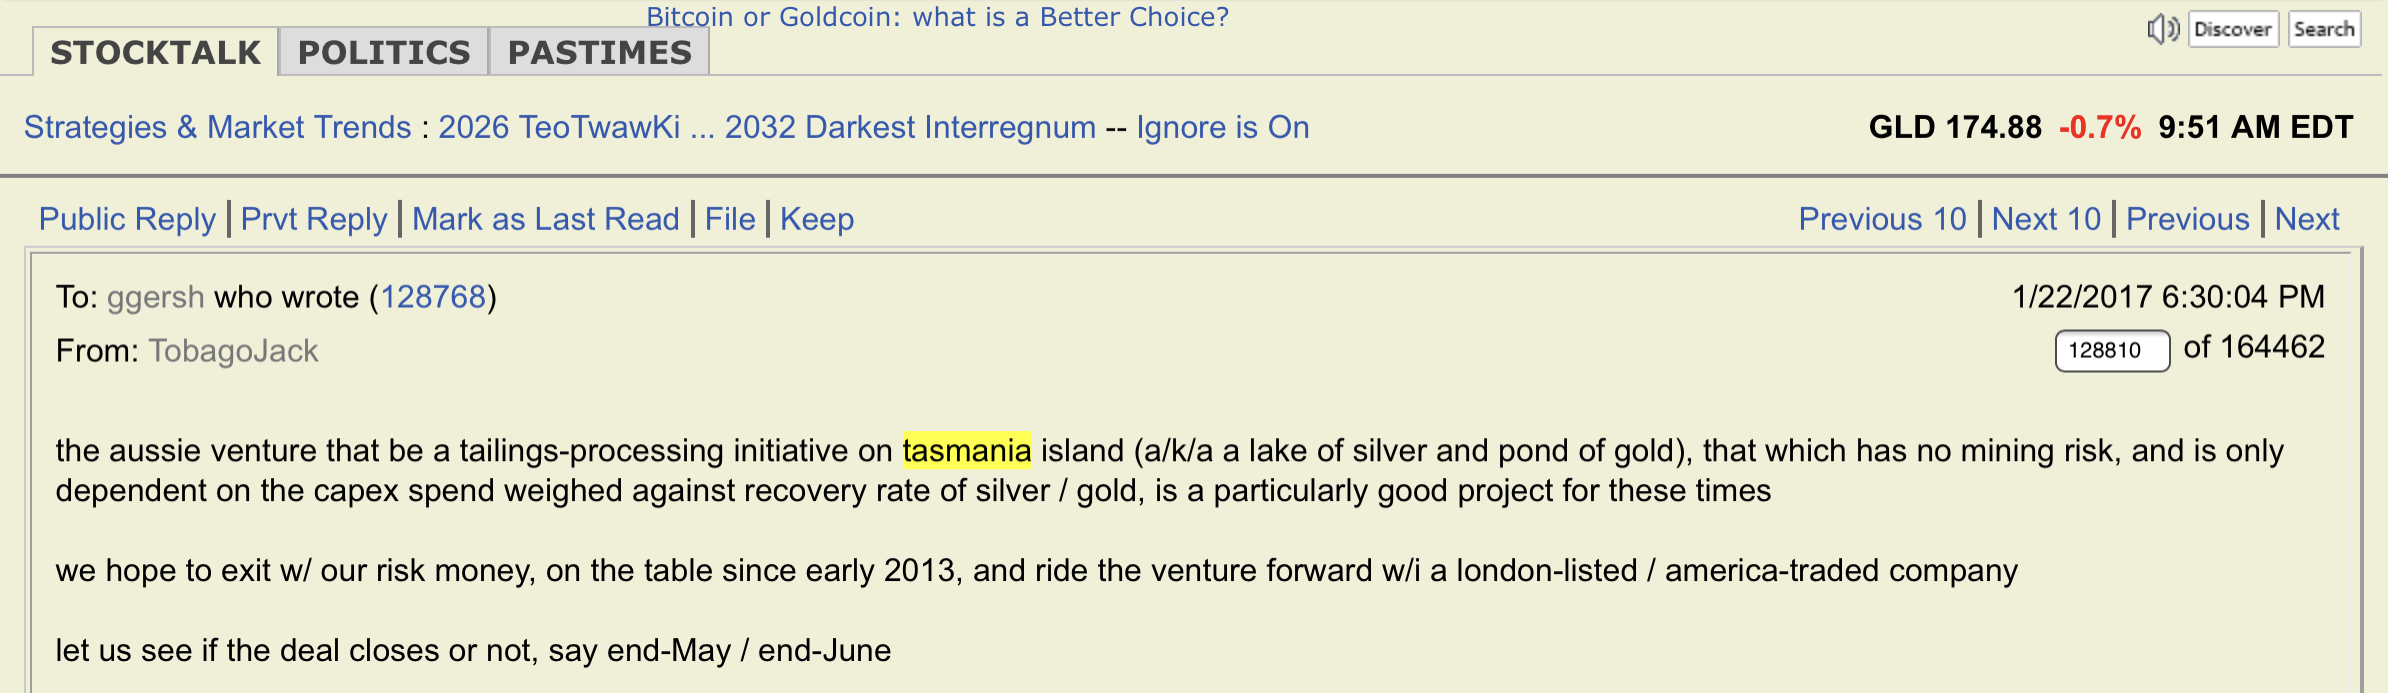
Task: Open the STOCKTALK tab
Action: (155, 52)
